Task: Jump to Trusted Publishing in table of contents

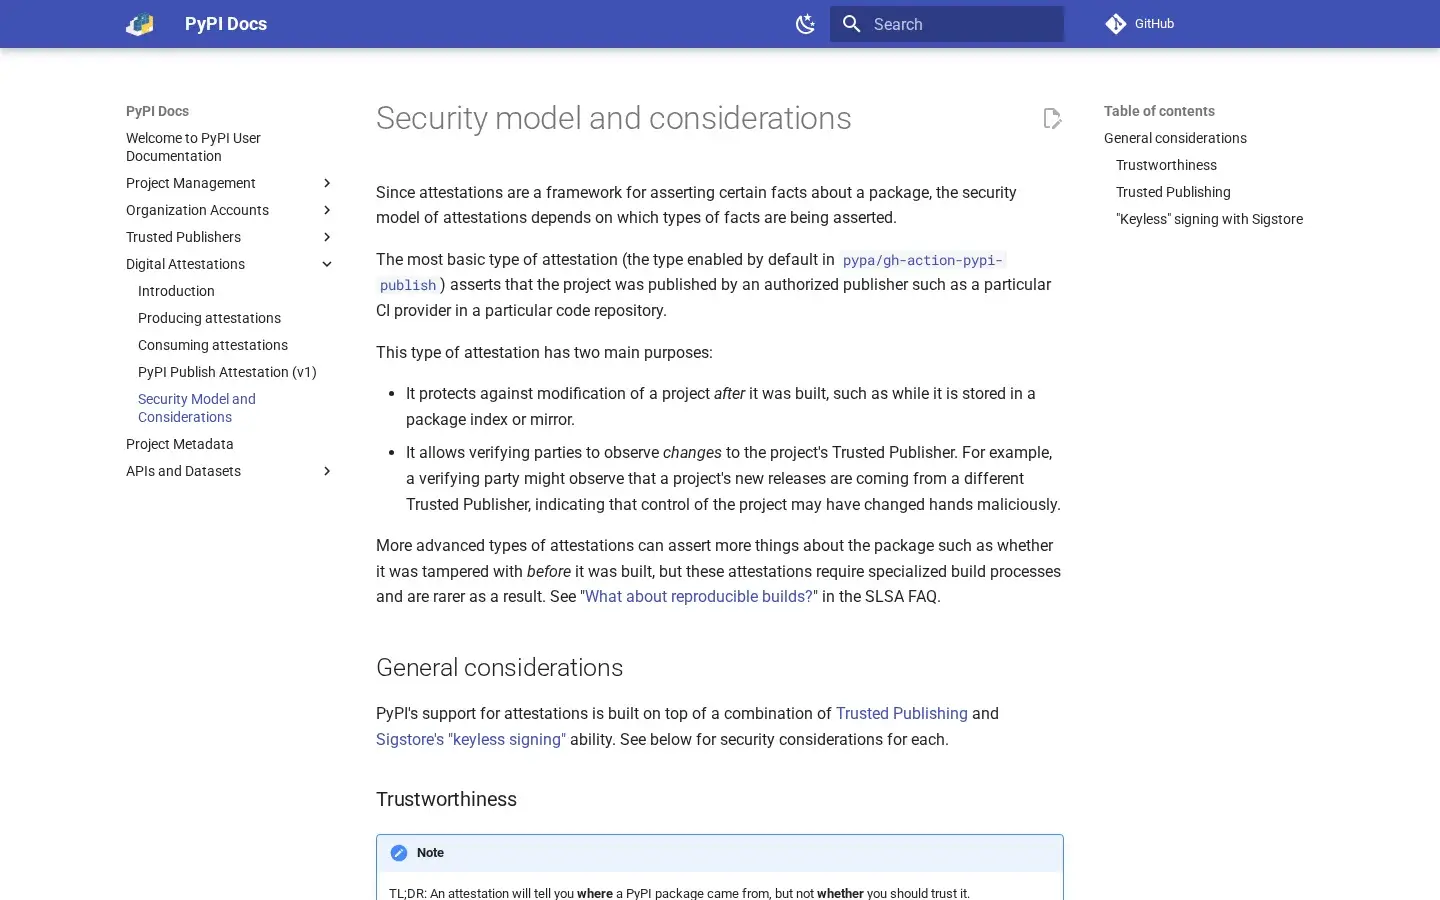Action: click(x=1174, y=192)
